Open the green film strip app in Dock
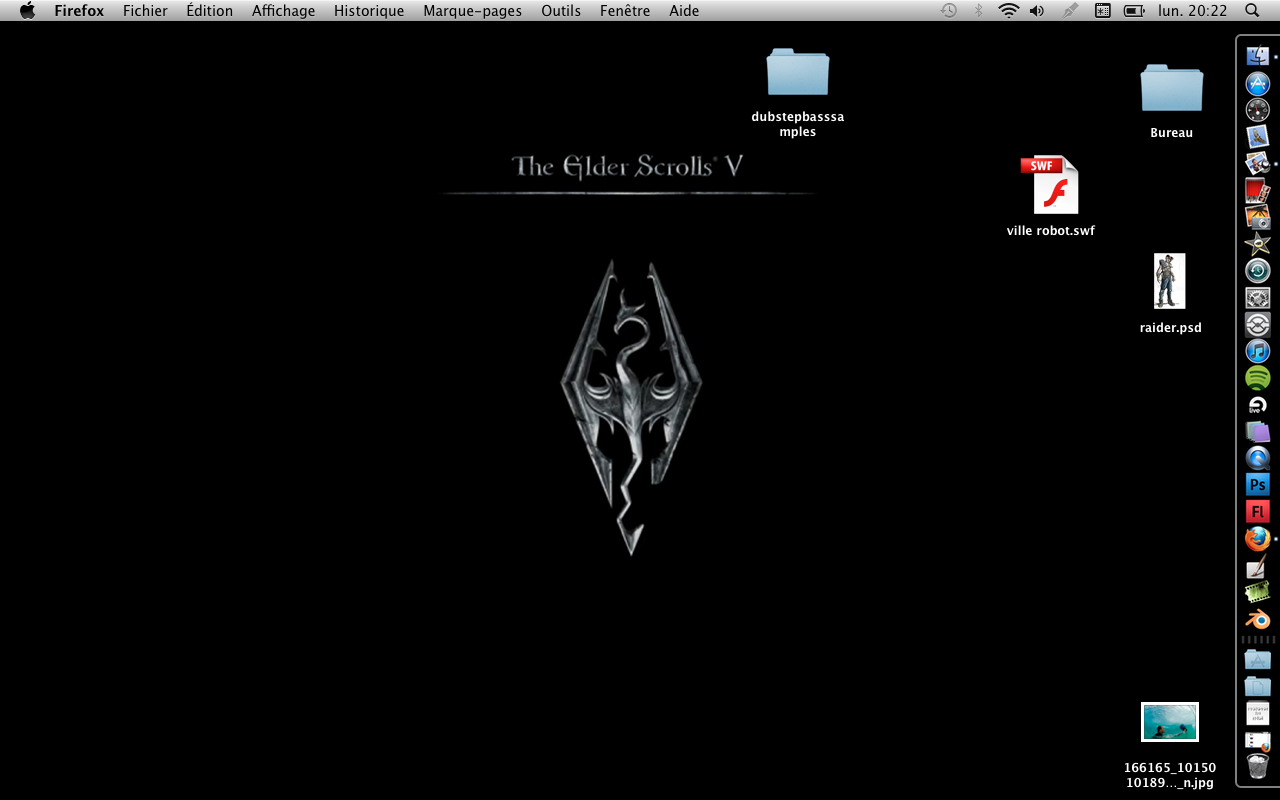Screen dimensions: 1280x800 tap(1257, 593)
